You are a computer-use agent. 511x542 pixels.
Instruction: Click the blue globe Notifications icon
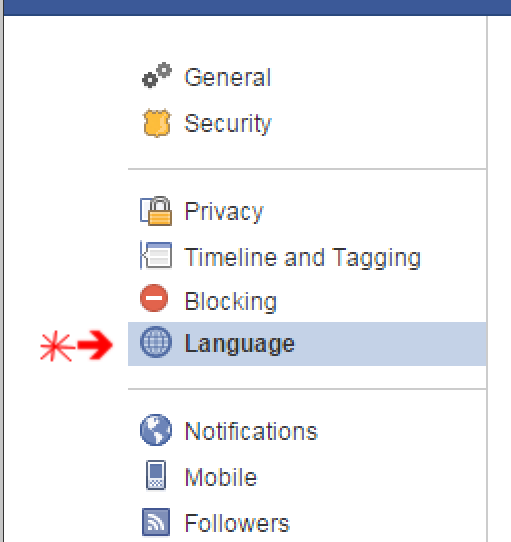pos(156,430)
